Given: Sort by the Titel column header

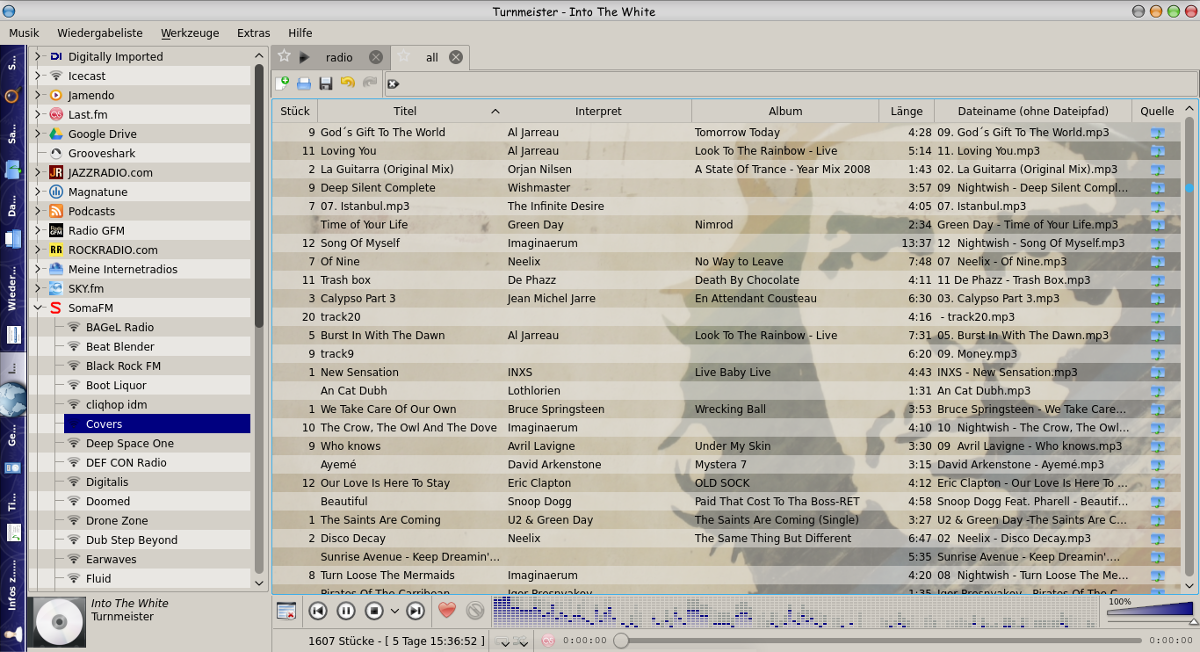Looking at the screenshot, I should [x=411, y=111].
